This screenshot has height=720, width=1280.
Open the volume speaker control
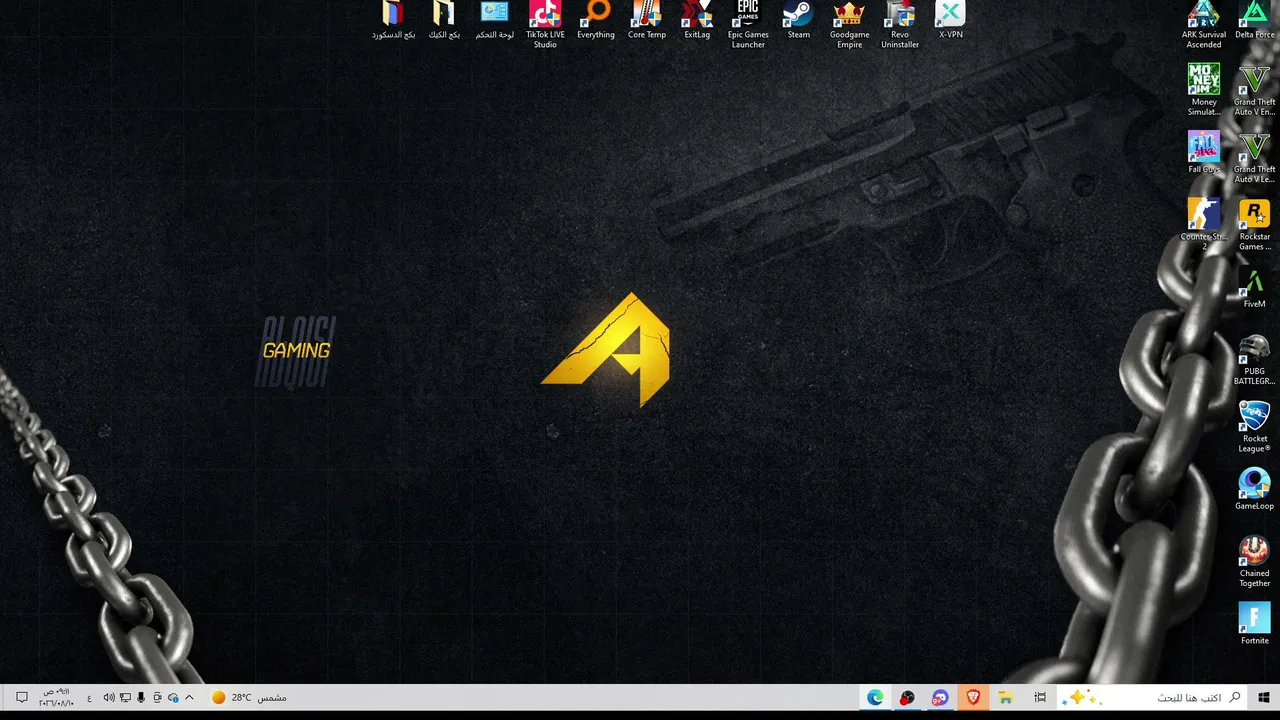pyautogui.click(x=109, y=697)
